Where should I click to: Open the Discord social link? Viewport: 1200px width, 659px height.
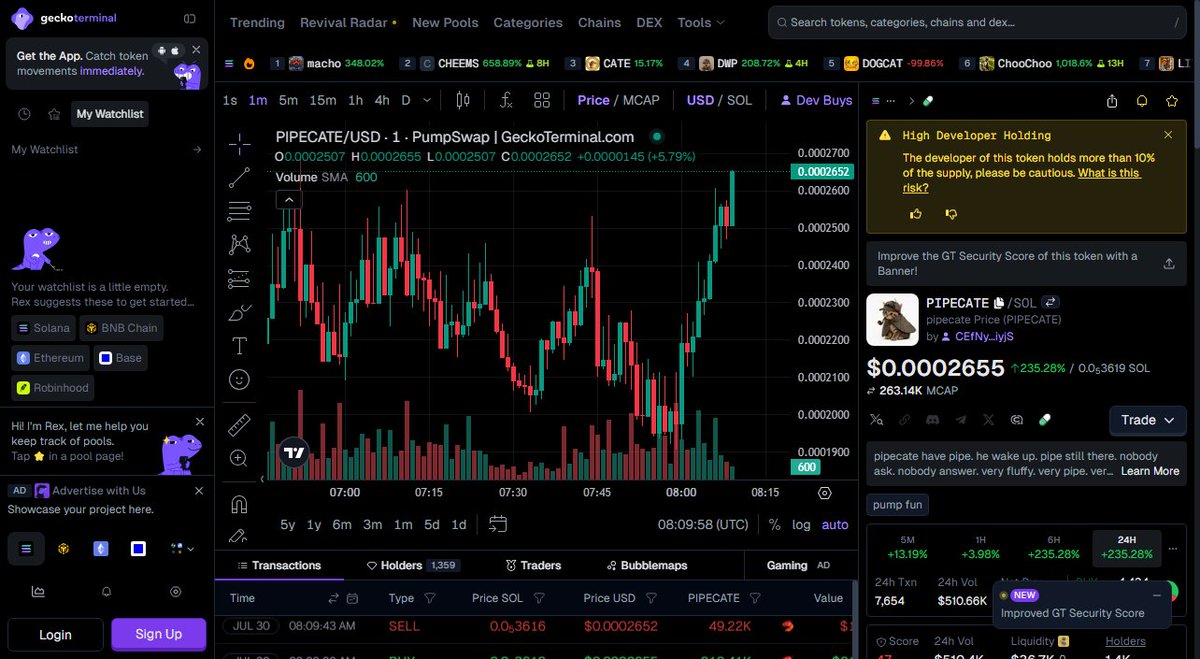pyautogui.click(x=932, y=420)
